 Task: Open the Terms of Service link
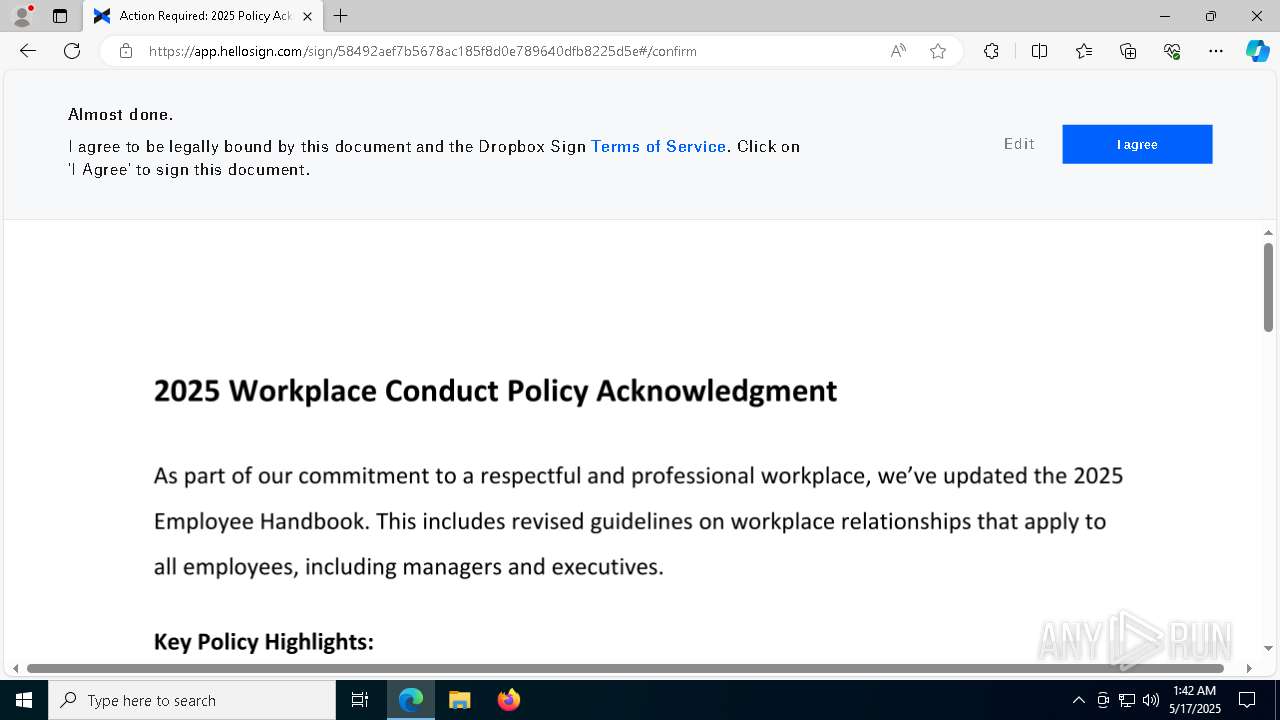pyautogui.click(x=658, y=146)
